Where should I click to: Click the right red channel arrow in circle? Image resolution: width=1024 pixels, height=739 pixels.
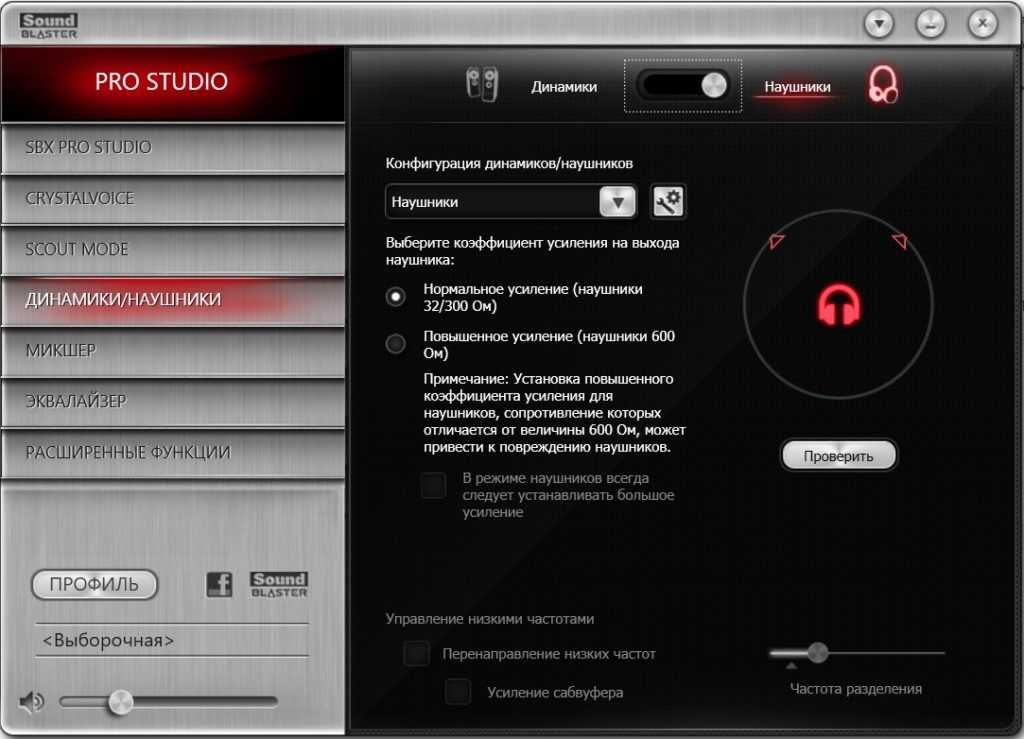click(x=898, y=241)
